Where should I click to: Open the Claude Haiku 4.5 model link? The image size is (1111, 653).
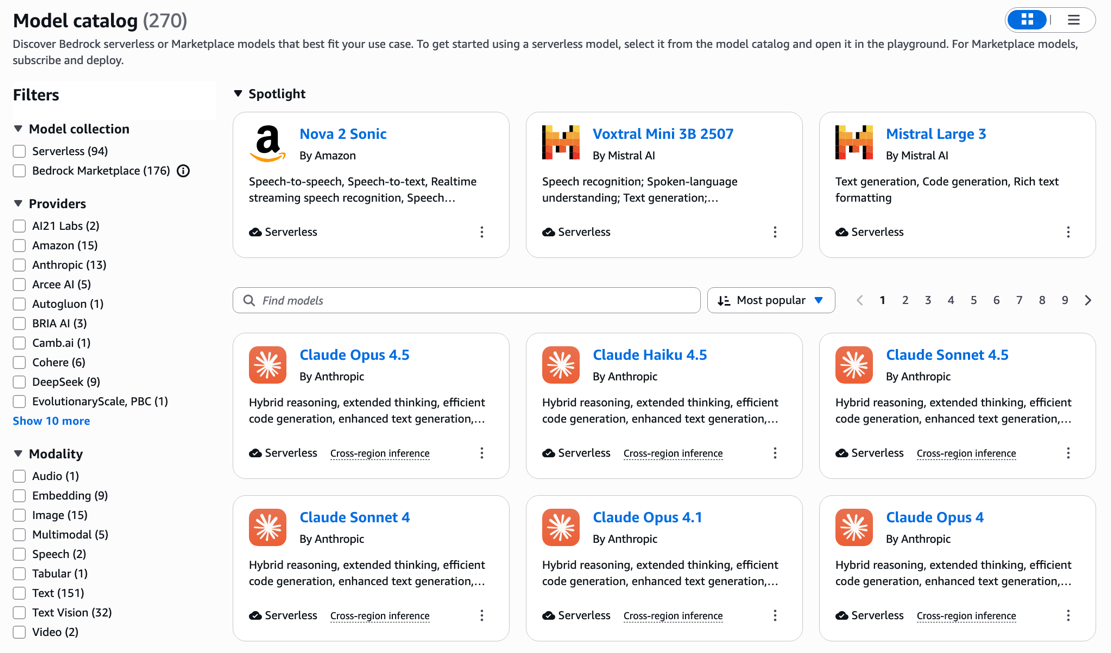pyautogui.click(x=650, y=355)
